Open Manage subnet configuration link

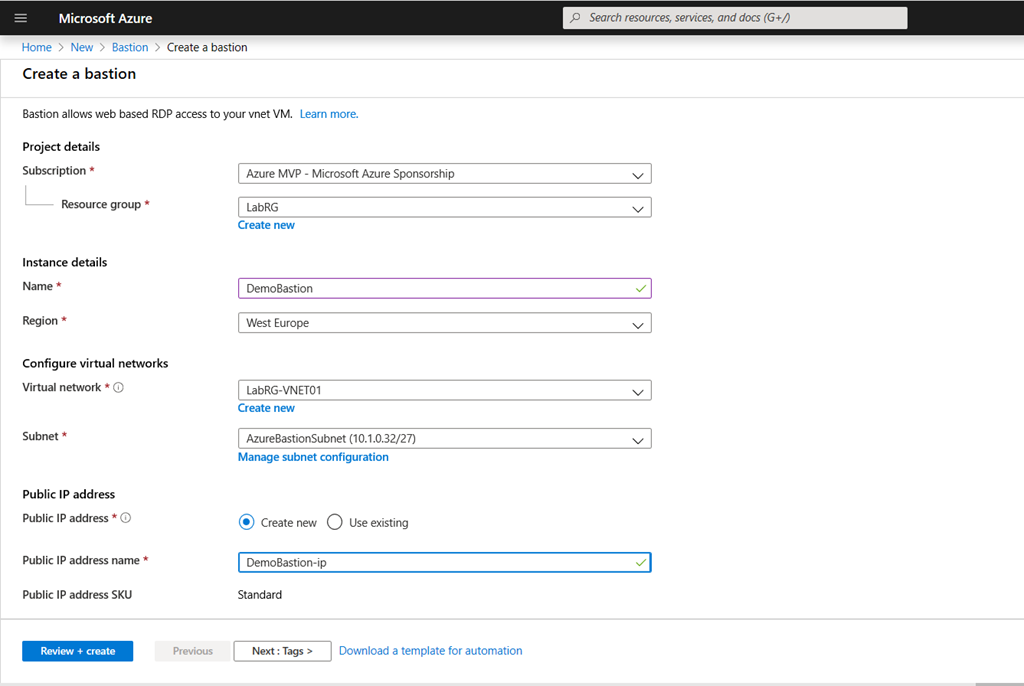pos(313,457)
